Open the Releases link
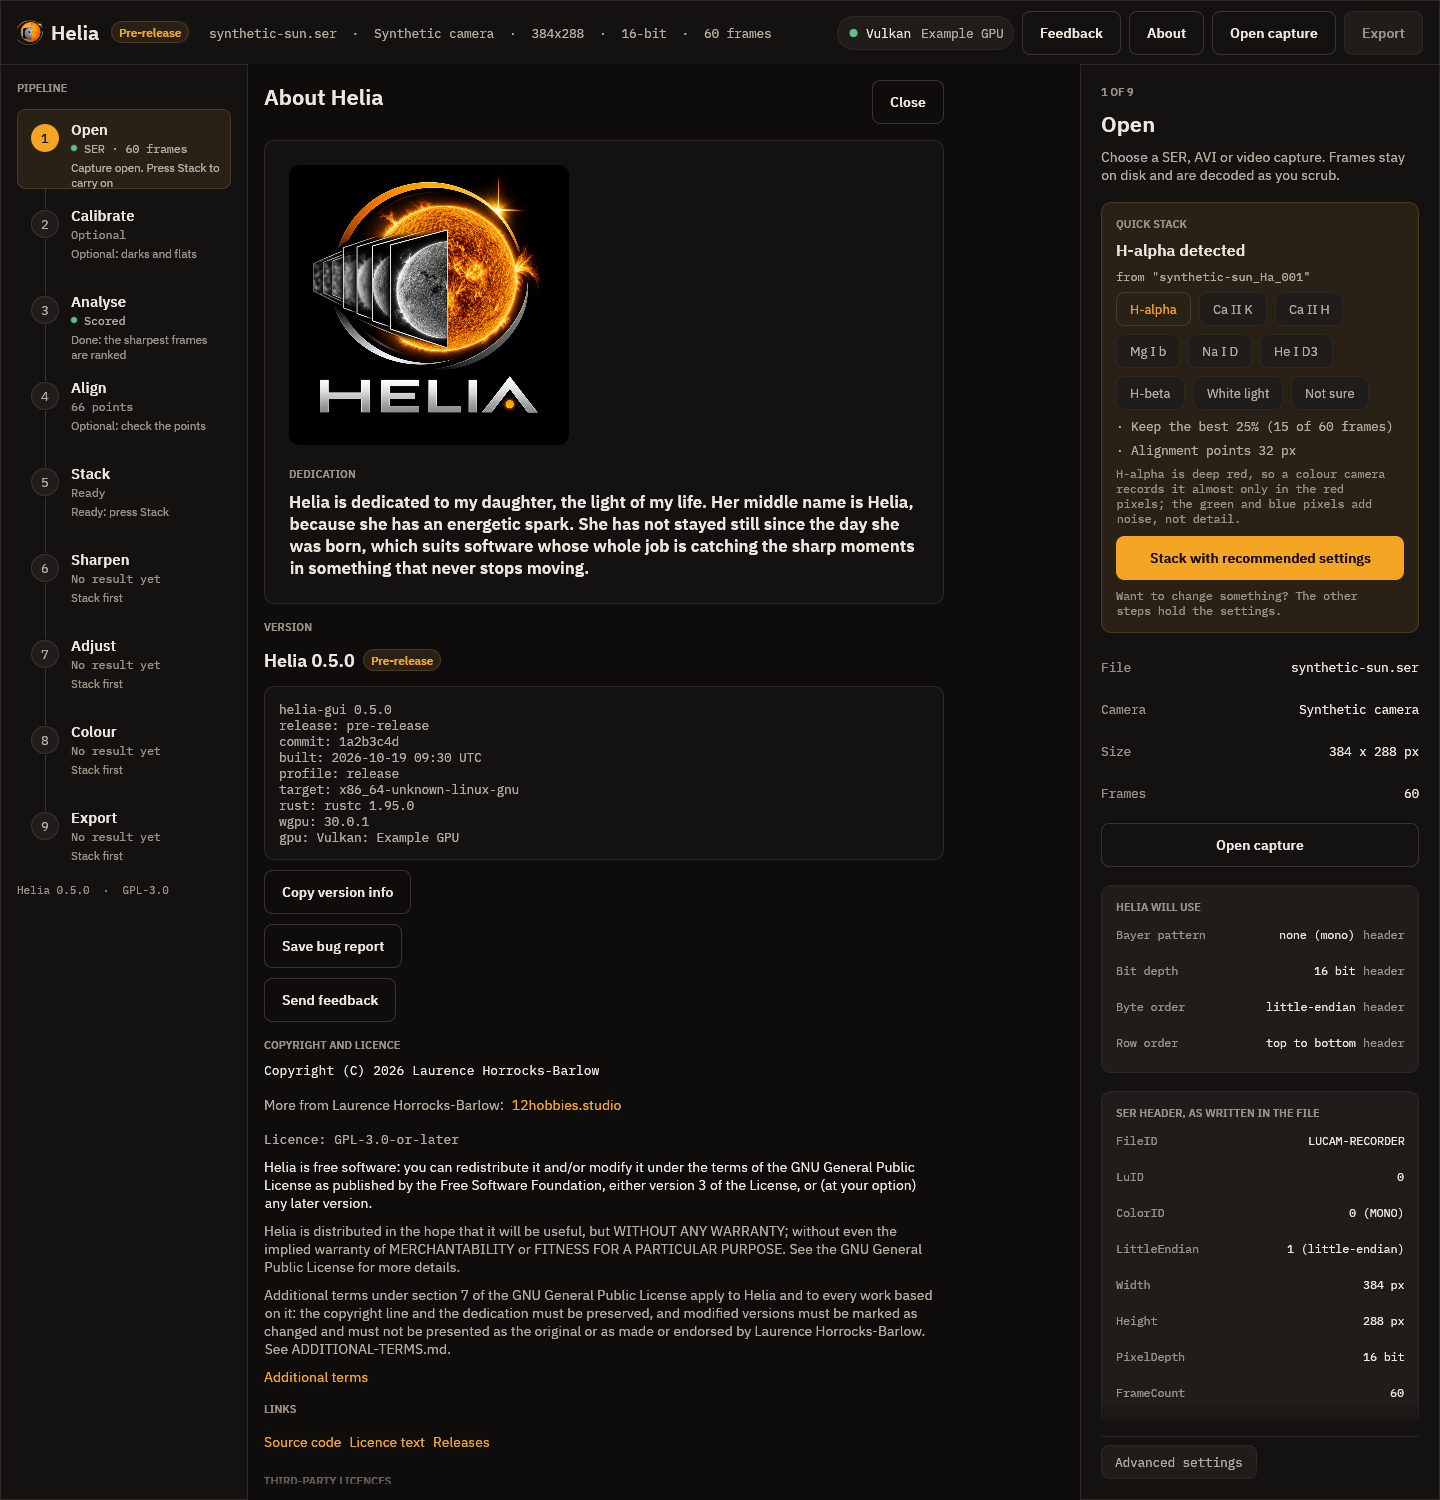Screen dimensions: 1440x1500 point(461,1442)
